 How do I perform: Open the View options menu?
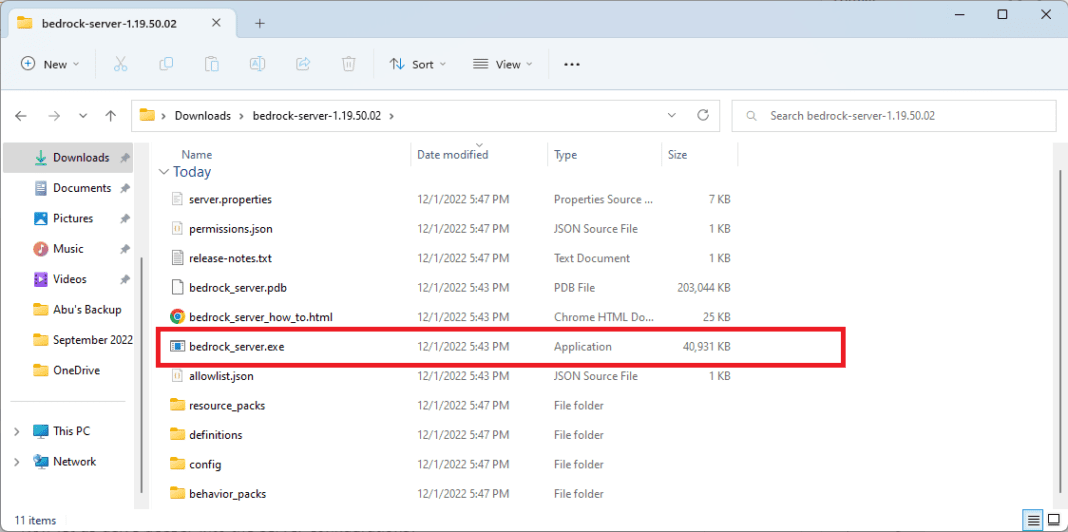502,64
